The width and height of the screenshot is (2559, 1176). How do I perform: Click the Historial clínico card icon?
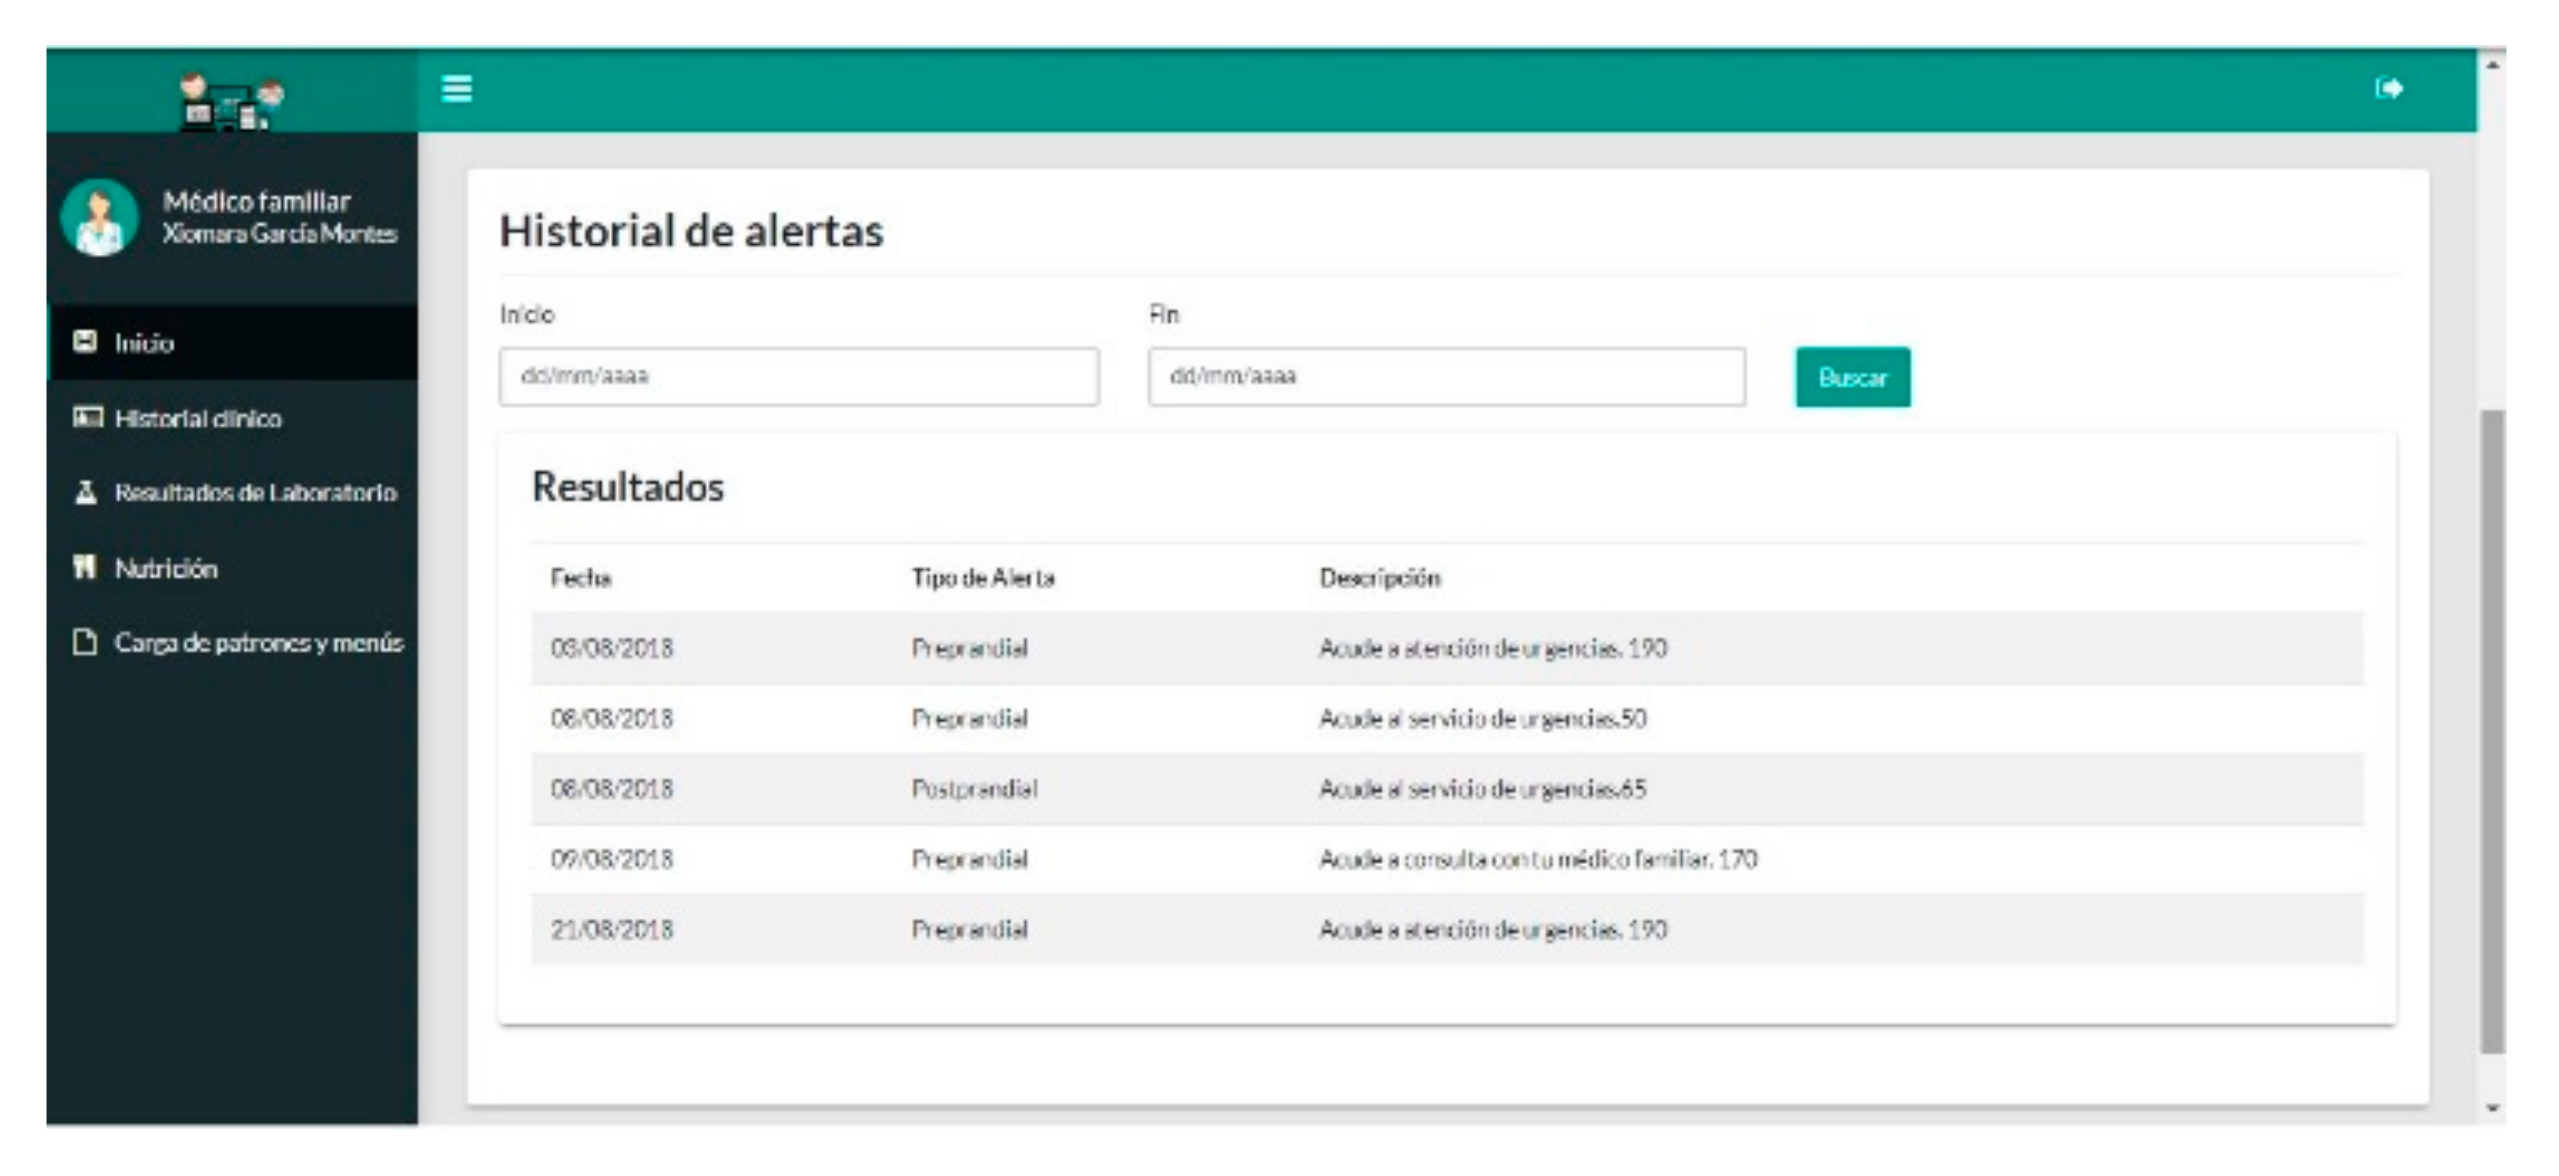pyautogui.click(x=87, y=417)
